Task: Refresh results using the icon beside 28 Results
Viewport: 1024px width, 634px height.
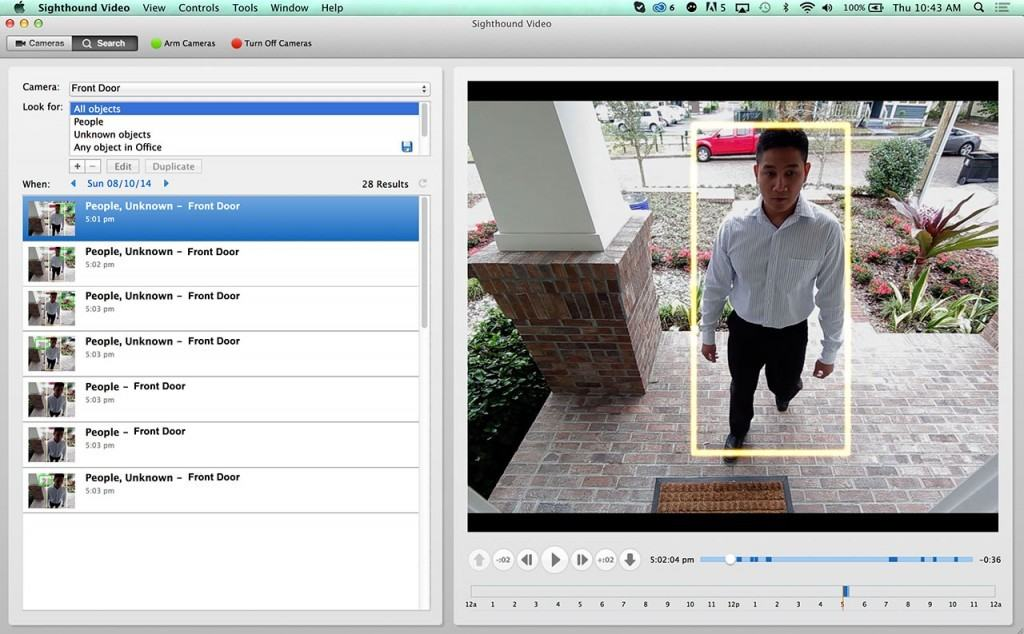Action: (423, 183)
